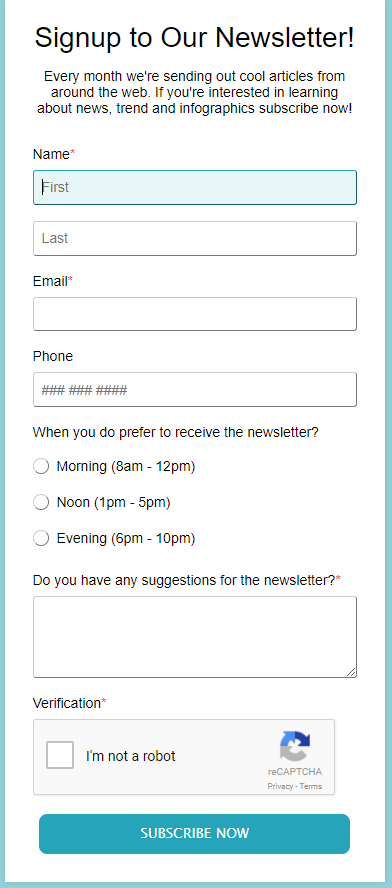392x888 pixels.
Task: Select the Email input box
Action: pyautogui.click(x=195, y=314)
